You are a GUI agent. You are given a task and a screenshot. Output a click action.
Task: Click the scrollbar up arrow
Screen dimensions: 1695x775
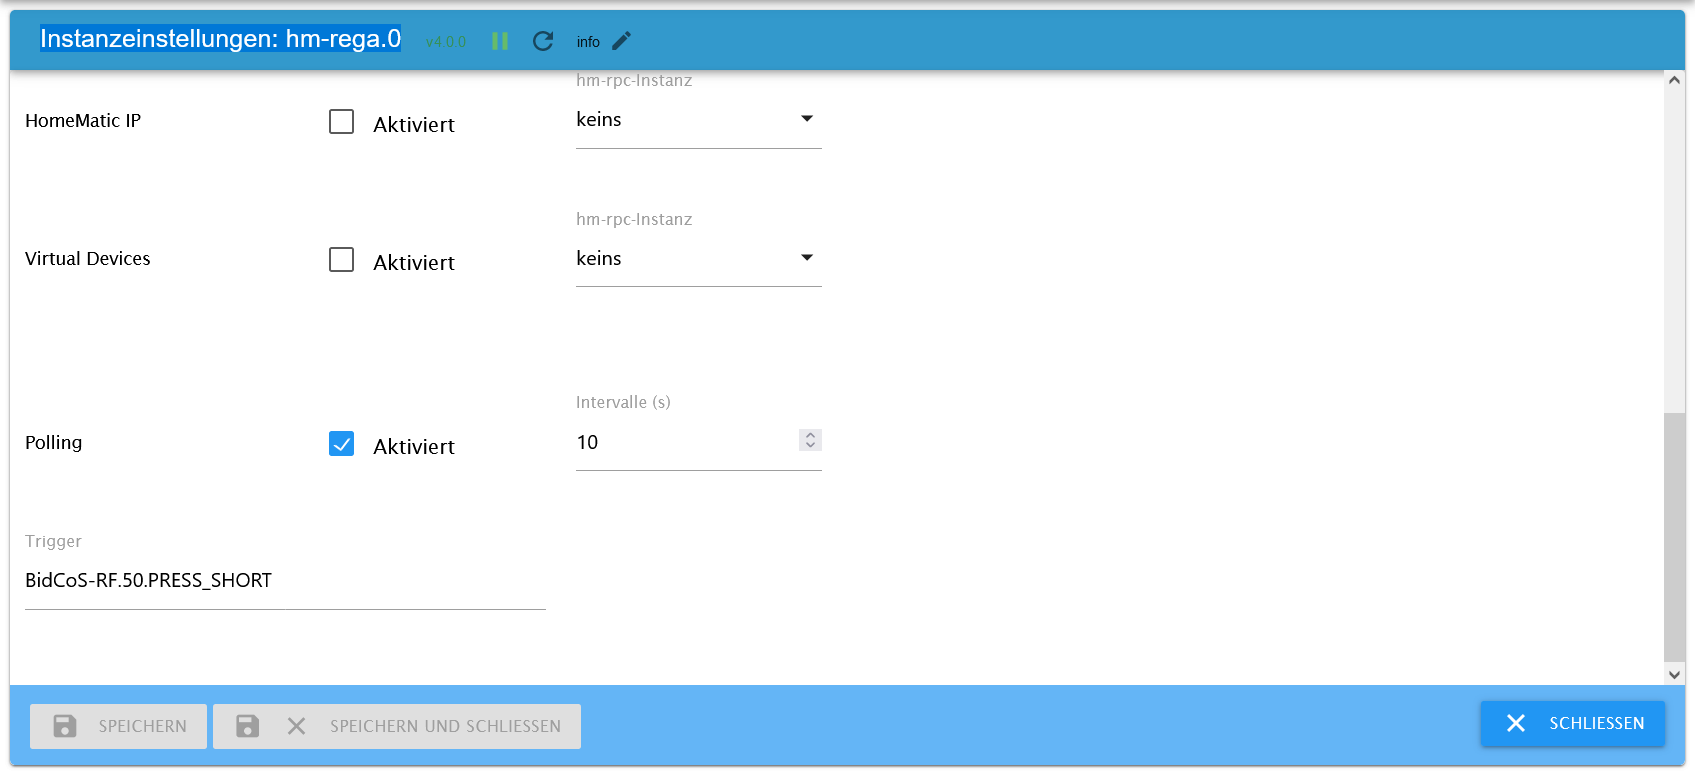coord(1674,80)
